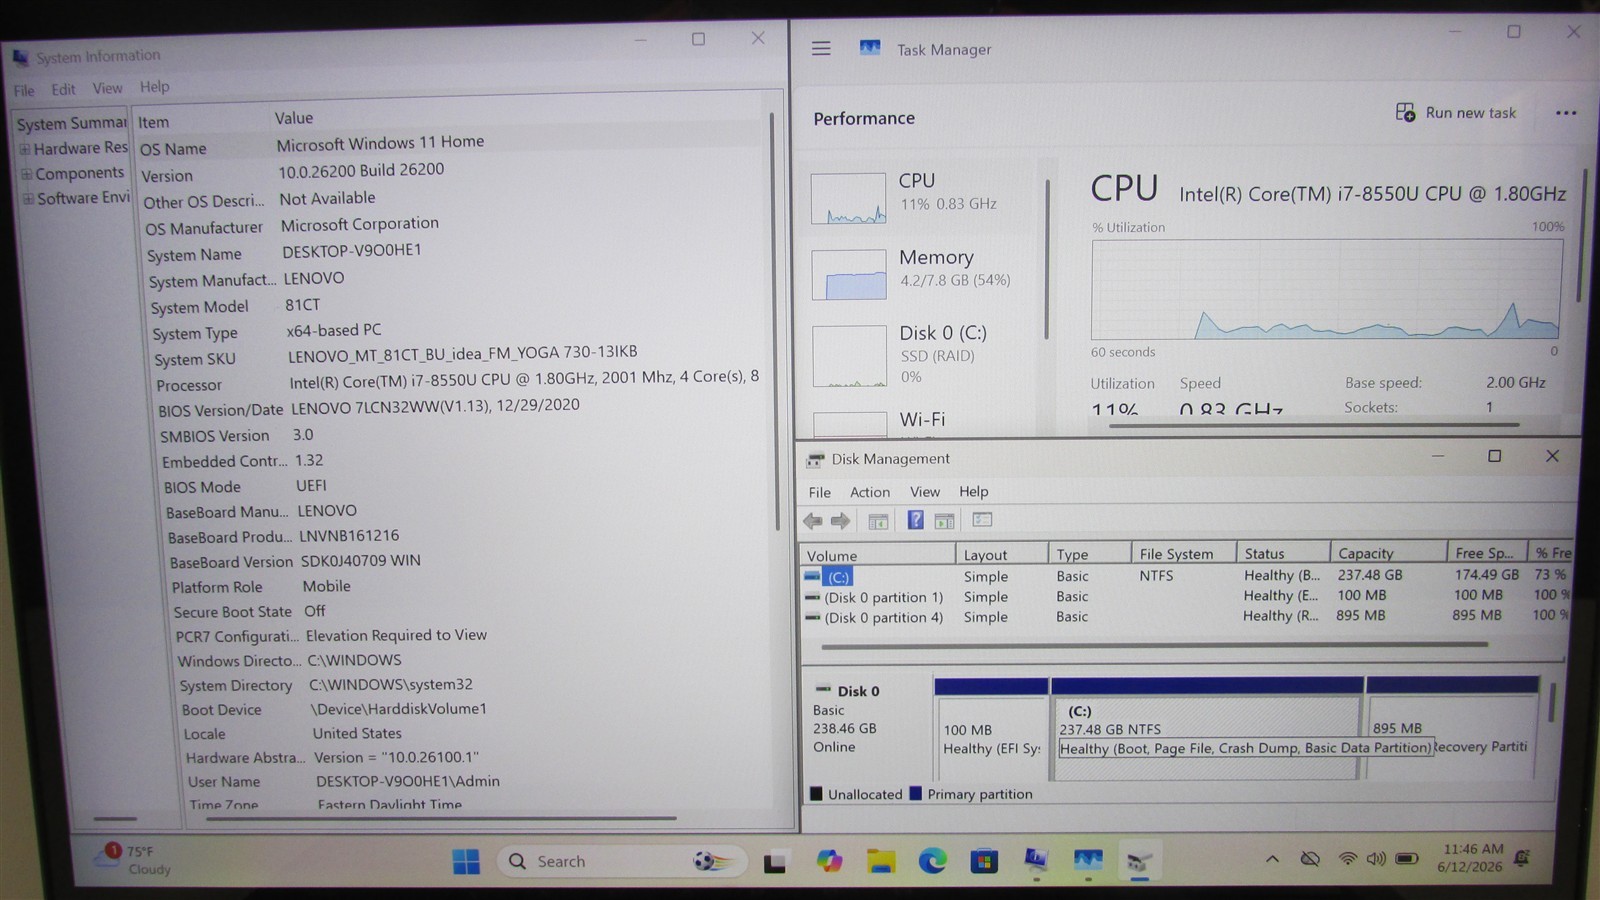Viewport: 1600px width, 900px height.
Task: Open Microsoft Edge from the taskbar
Action: [x=933, y=861]
